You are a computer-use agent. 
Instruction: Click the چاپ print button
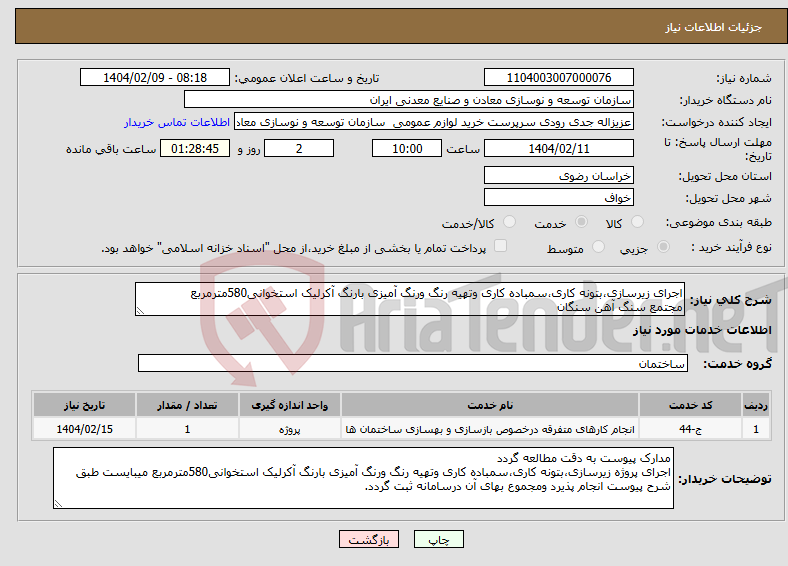pos(439,539)
